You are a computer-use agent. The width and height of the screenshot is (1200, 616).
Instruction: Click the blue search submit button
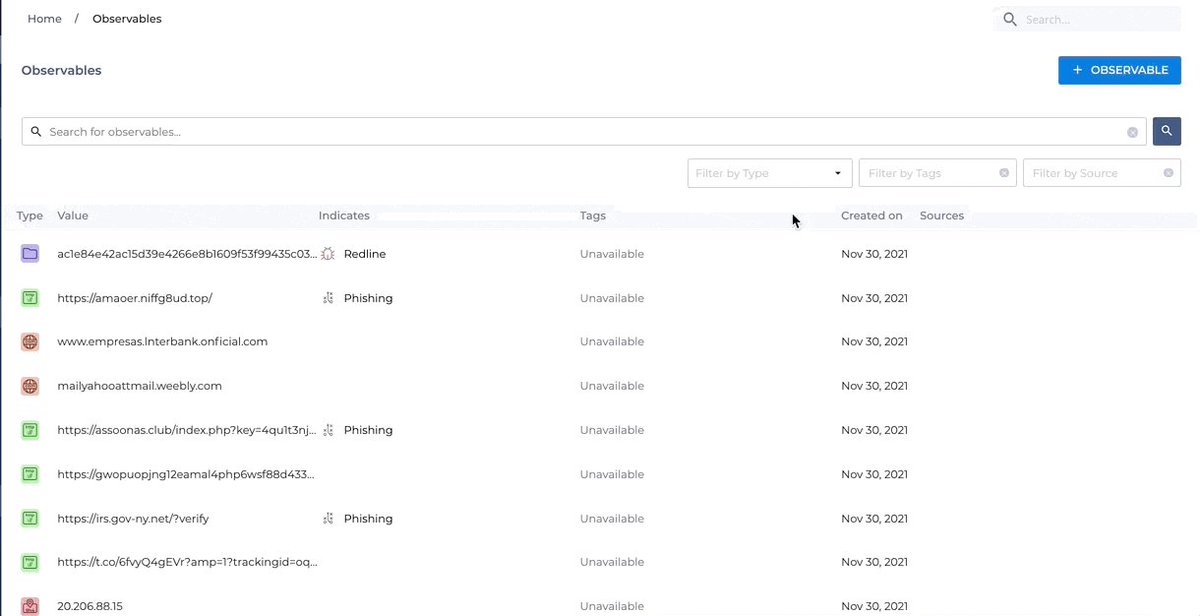(1167, 131)
